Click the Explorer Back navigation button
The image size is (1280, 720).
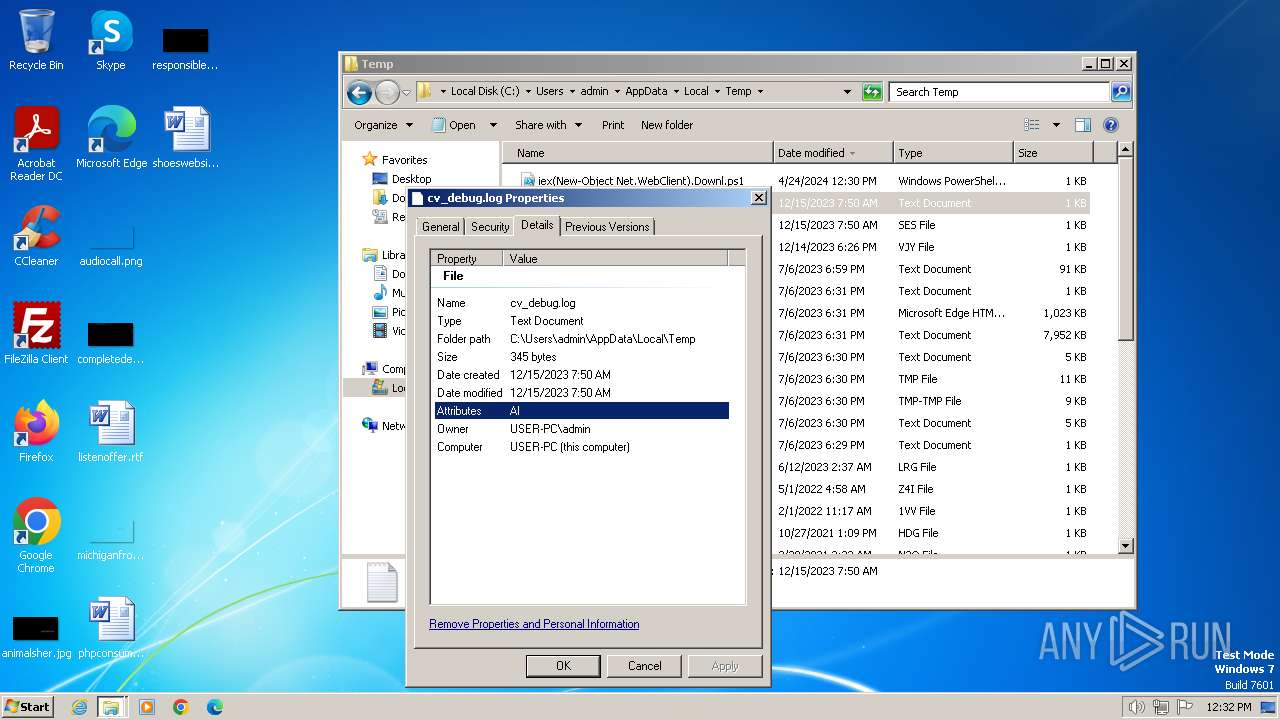359,92
